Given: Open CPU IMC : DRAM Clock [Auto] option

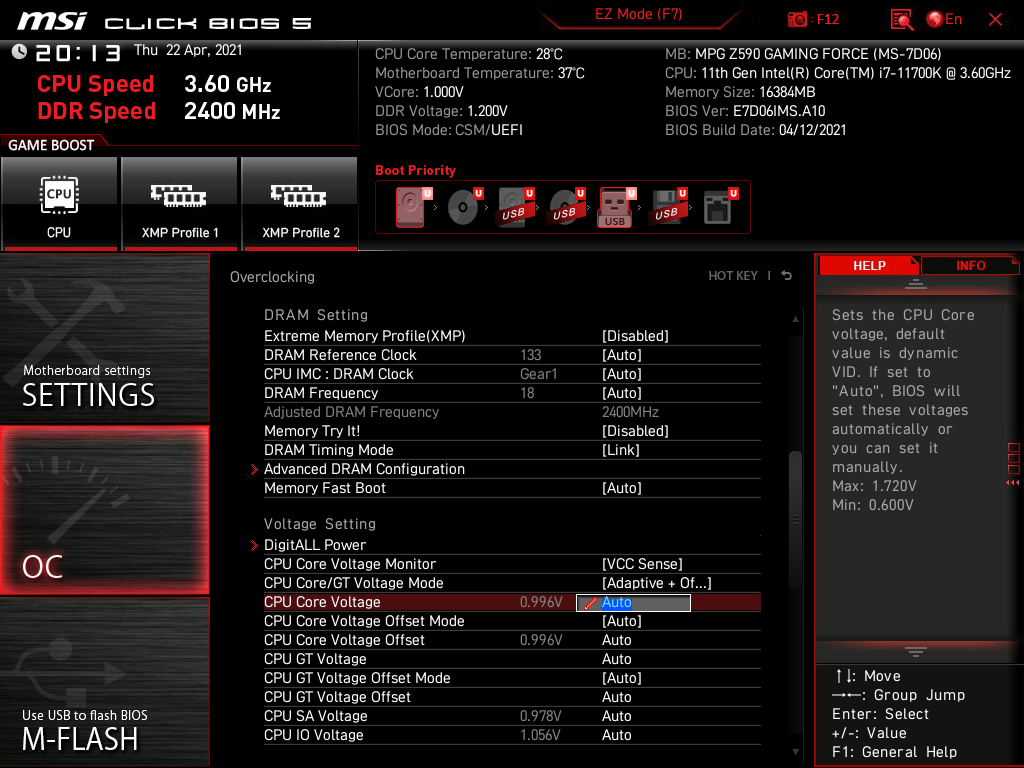Looking at the screenshot, I should tap(621, 374).
